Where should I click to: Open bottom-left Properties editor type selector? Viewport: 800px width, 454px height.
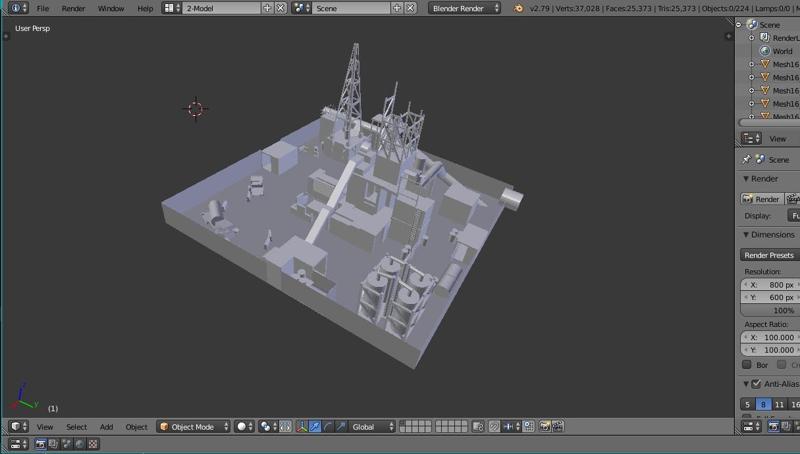click(x=18, y=444)
